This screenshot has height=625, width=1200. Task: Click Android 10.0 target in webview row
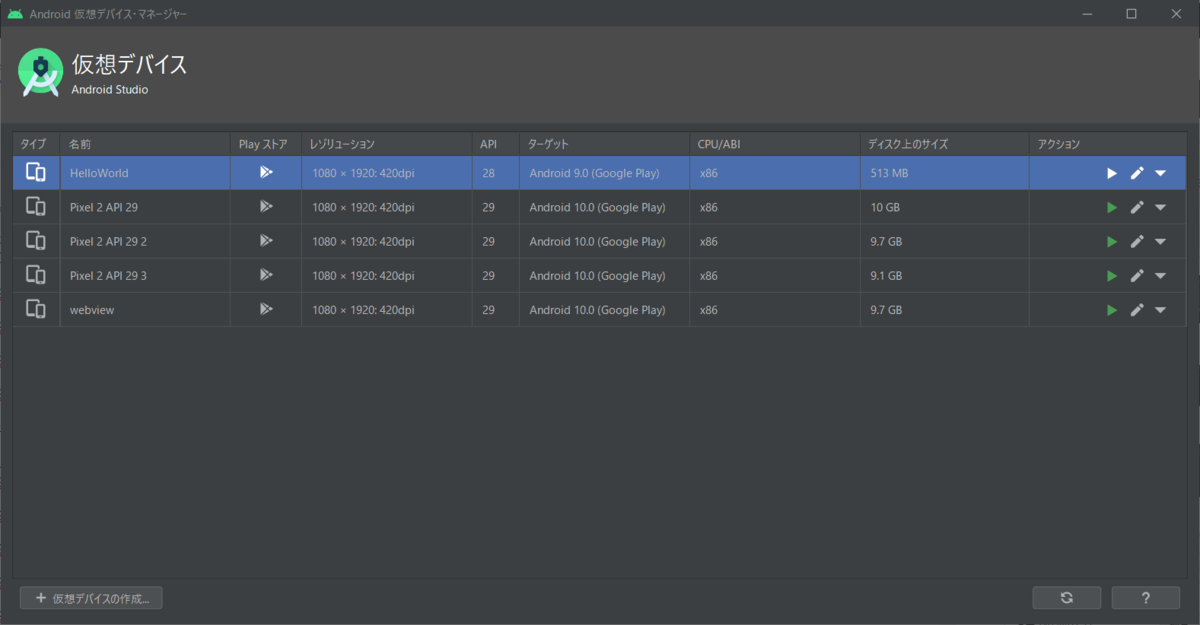[x=604, y=310]
